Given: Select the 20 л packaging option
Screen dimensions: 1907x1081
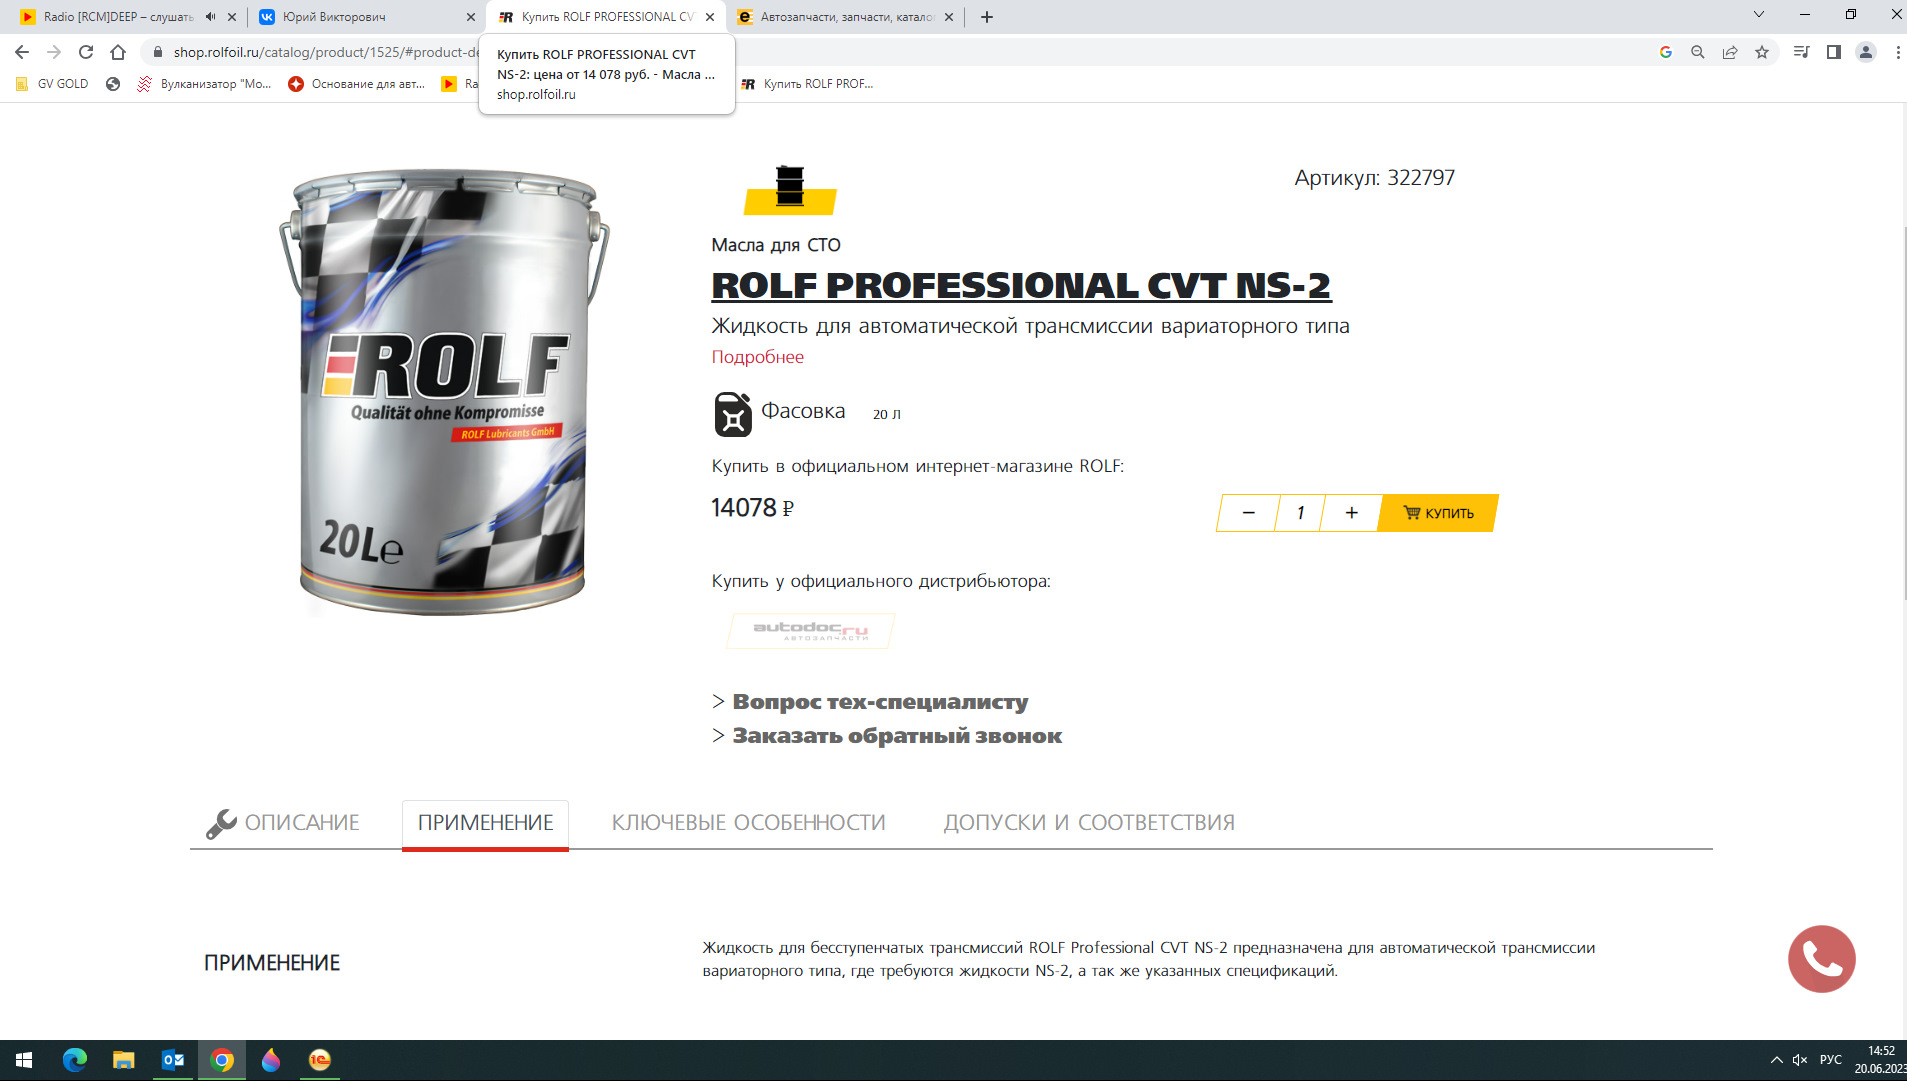Looking at the screenshot, I should pos(887,414).
